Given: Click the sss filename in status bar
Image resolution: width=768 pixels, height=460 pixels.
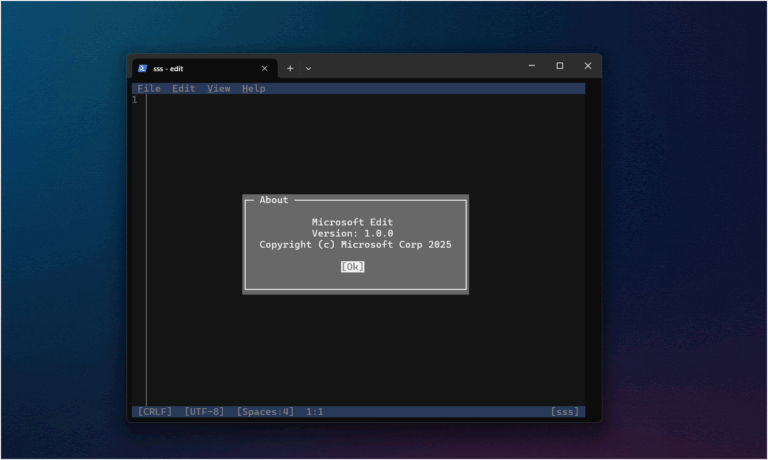Looking at the screenshot, I should pos(565,412).
